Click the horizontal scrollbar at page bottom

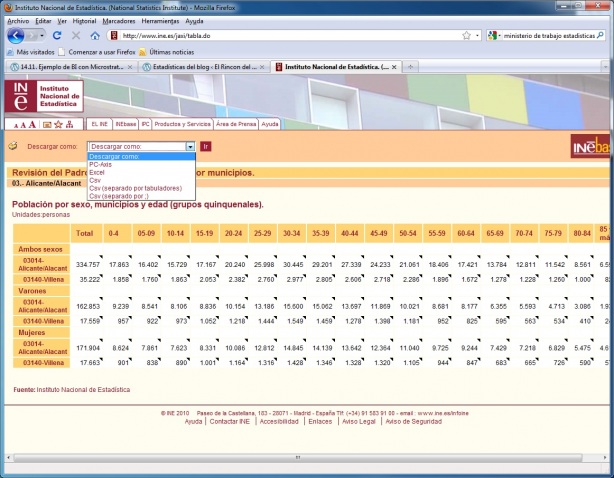(296, 457)
